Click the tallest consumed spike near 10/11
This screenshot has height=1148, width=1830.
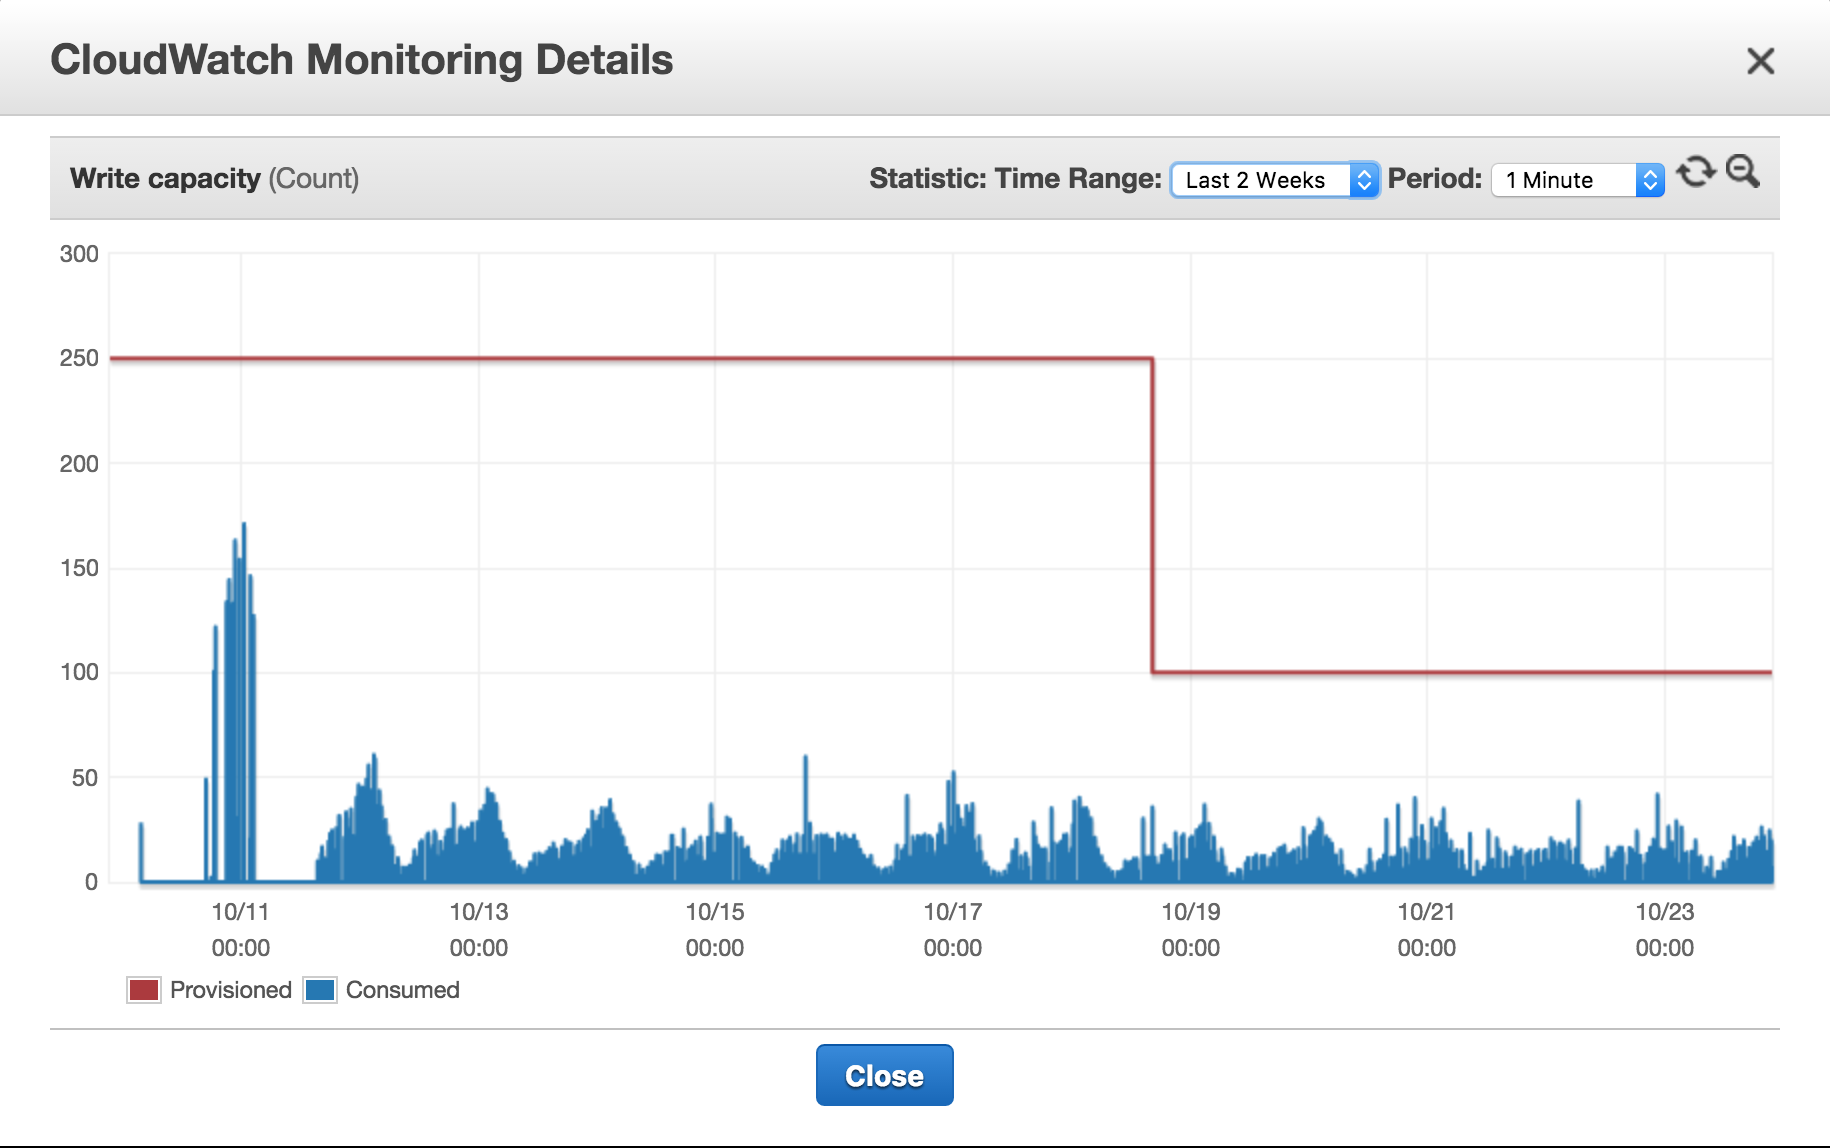(244, 700)
